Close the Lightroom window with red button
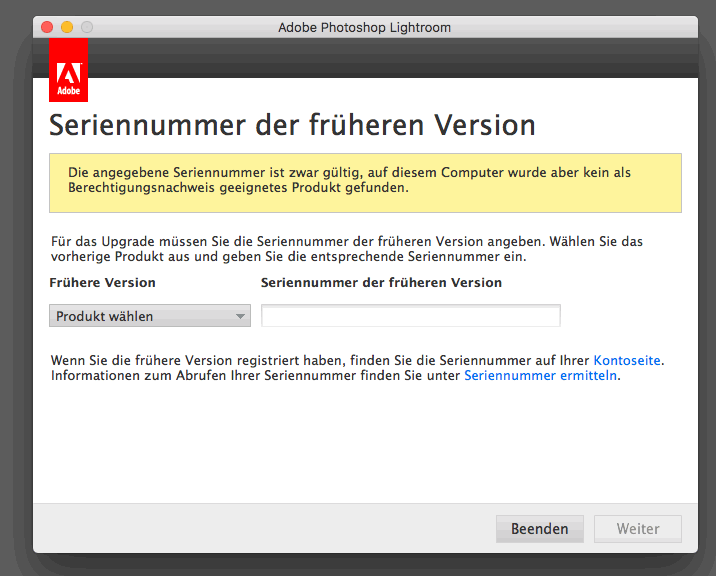The width and height of the screenshot is (716, 576). (47, 27)
